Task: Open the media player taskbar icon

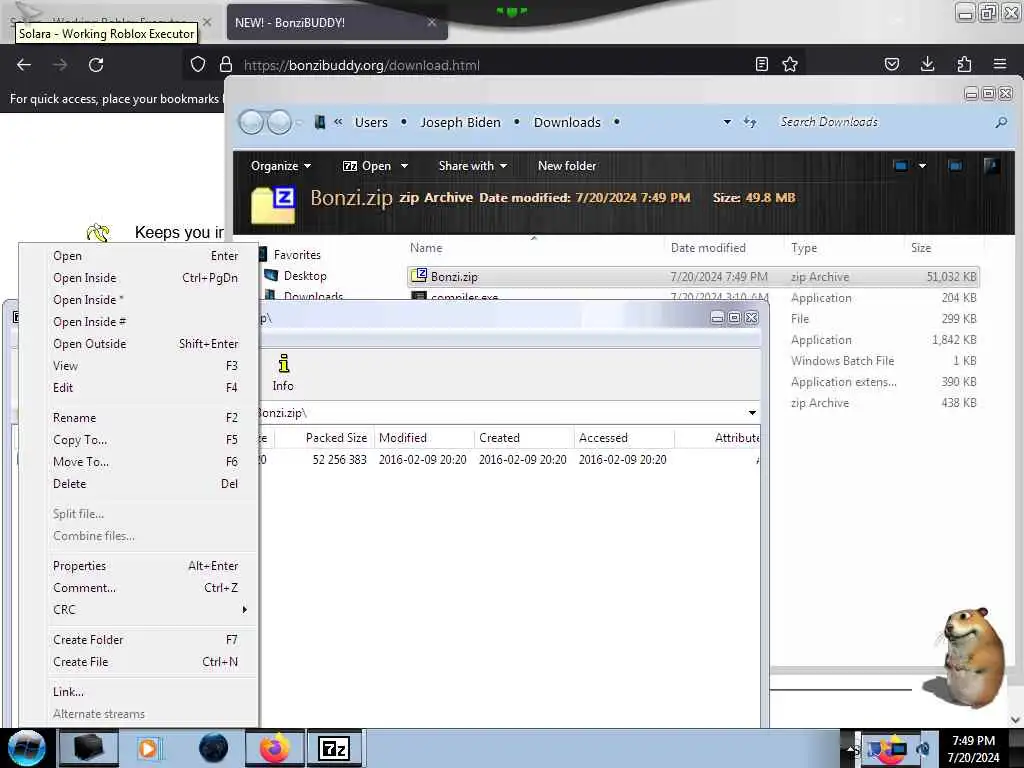Action: (148, 748)
